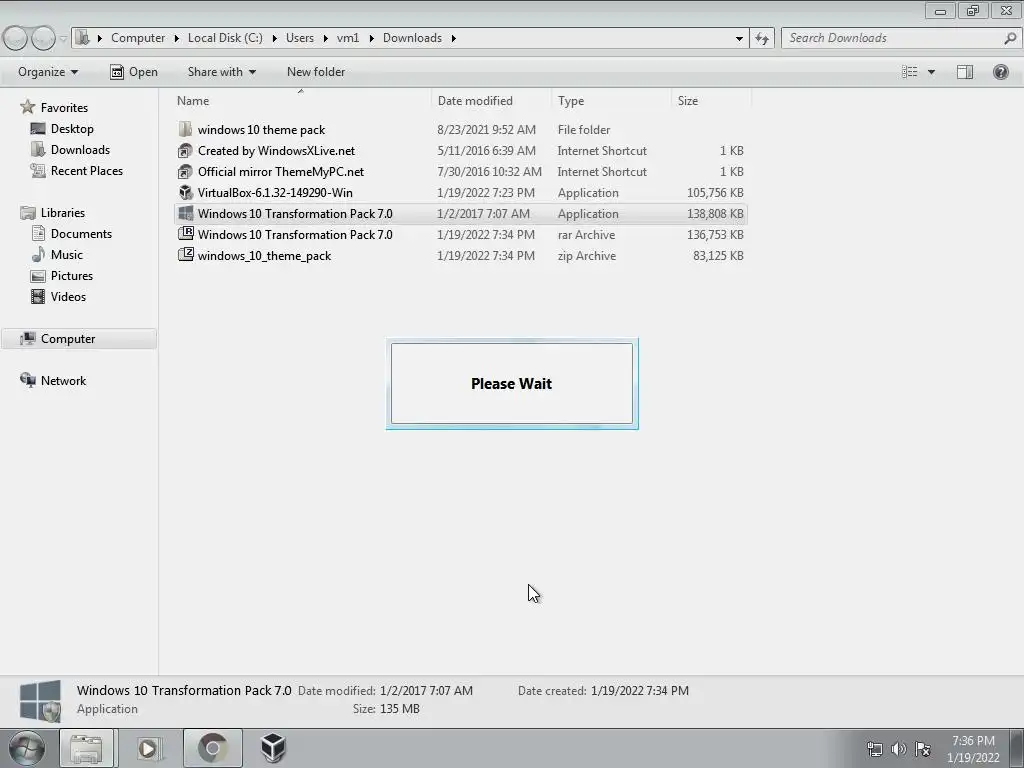
Task: Select the windows 10 theme pack folder
Action: (x=261, y=130)
